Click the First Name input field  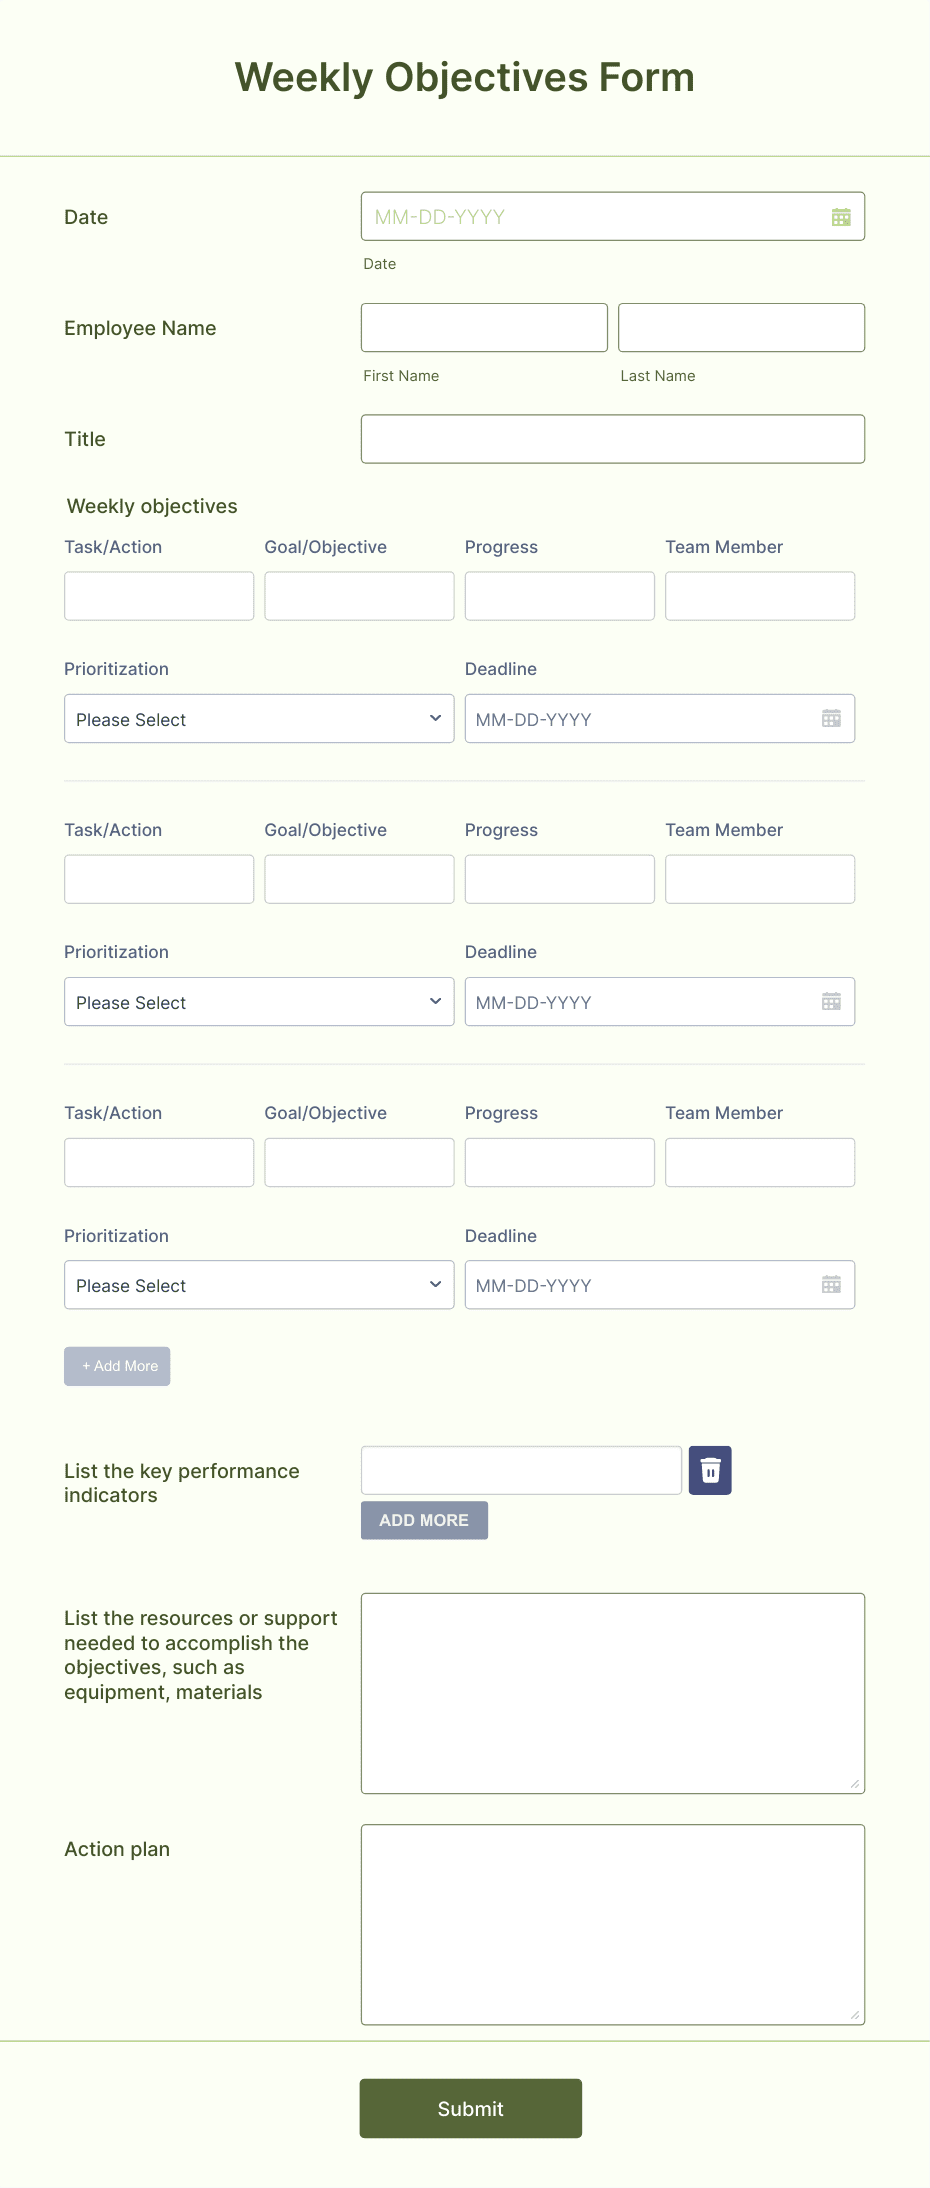tap(483, 327)
